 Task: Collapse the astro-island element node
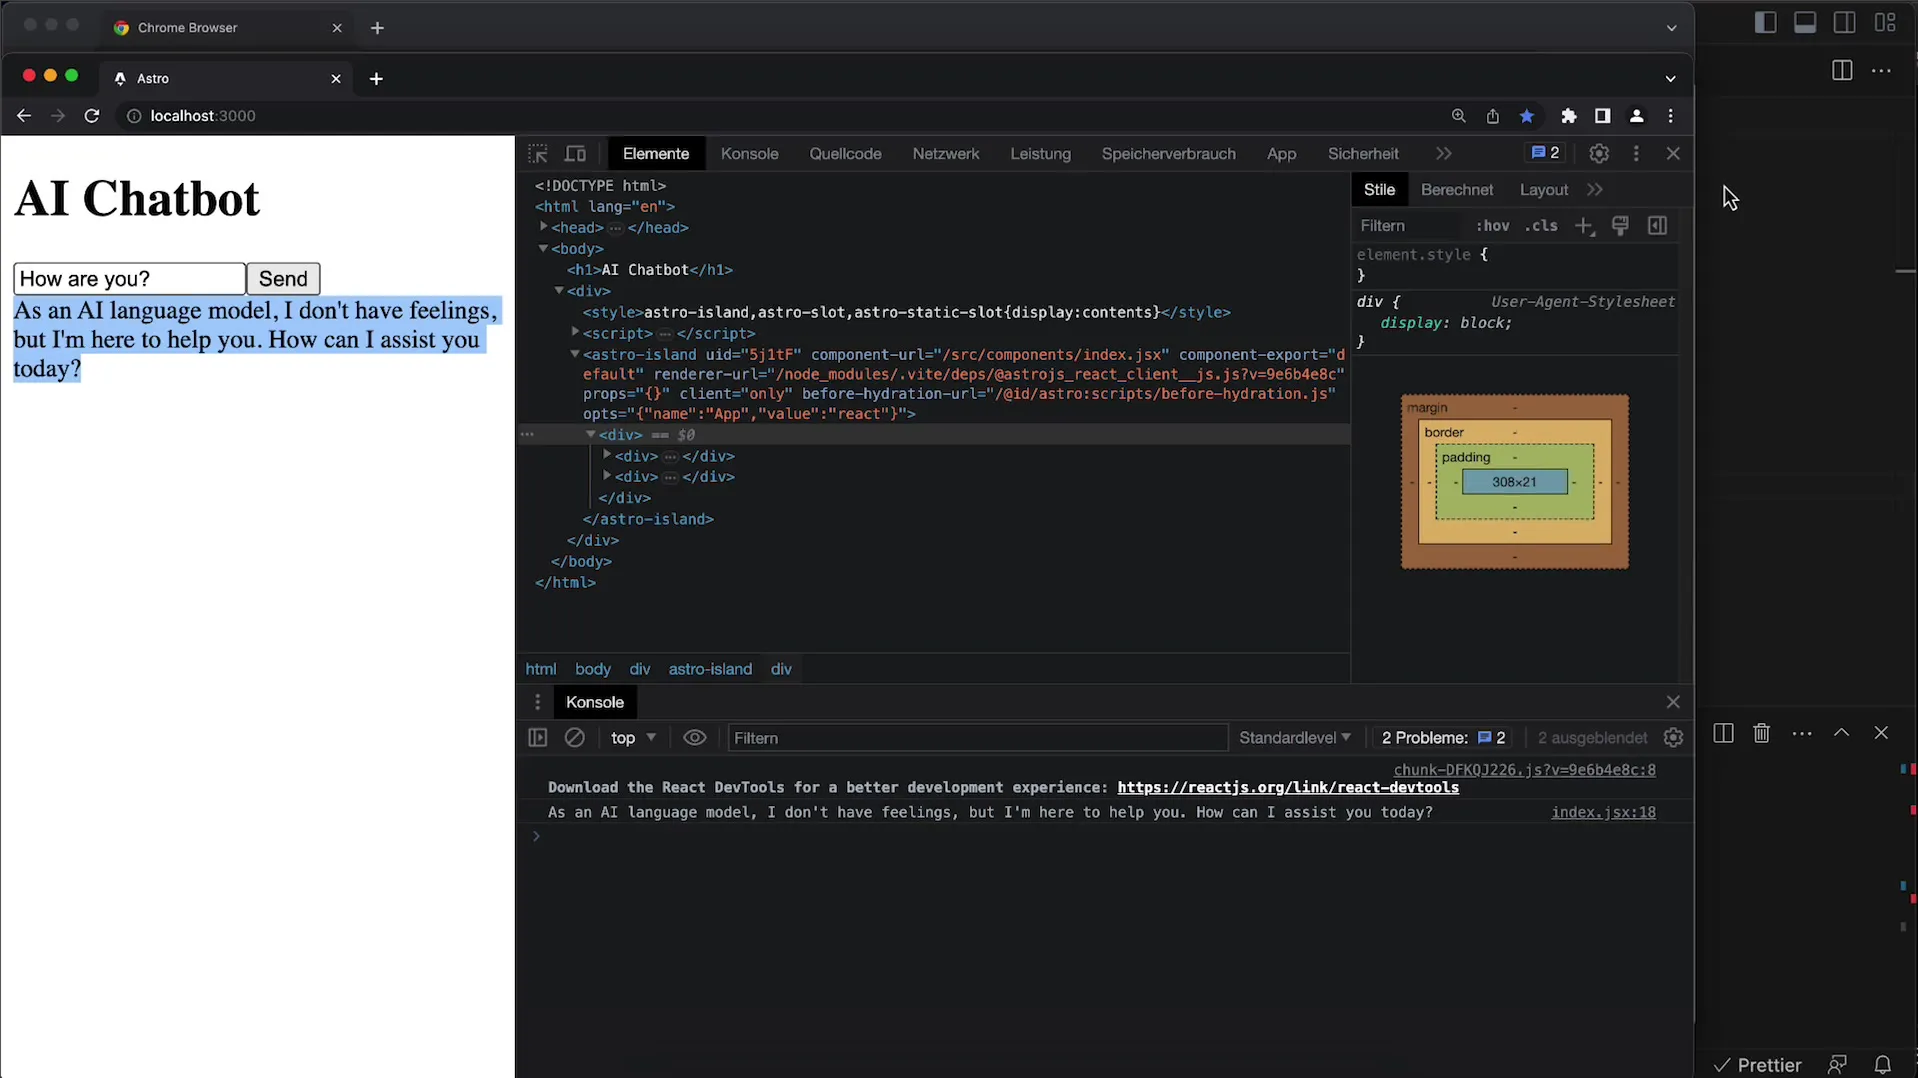(x=575, y=354)
